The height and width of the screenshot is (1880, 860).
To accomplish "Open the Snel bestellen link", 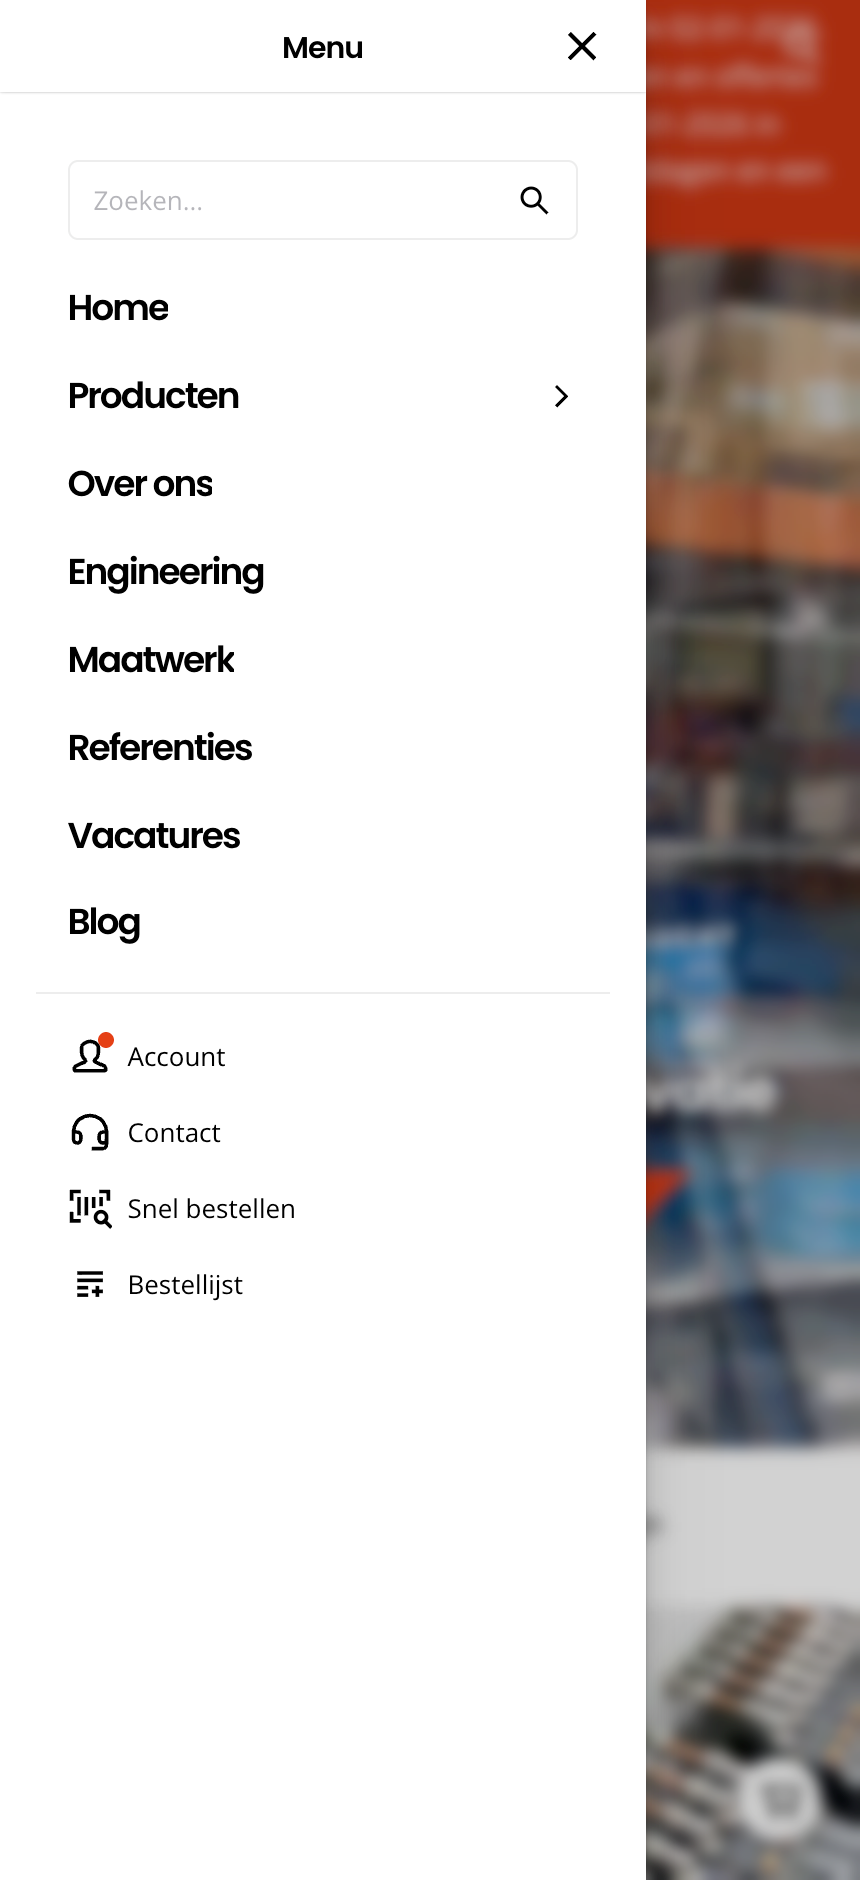I will pyautogui.click(x=211, y=1209).
